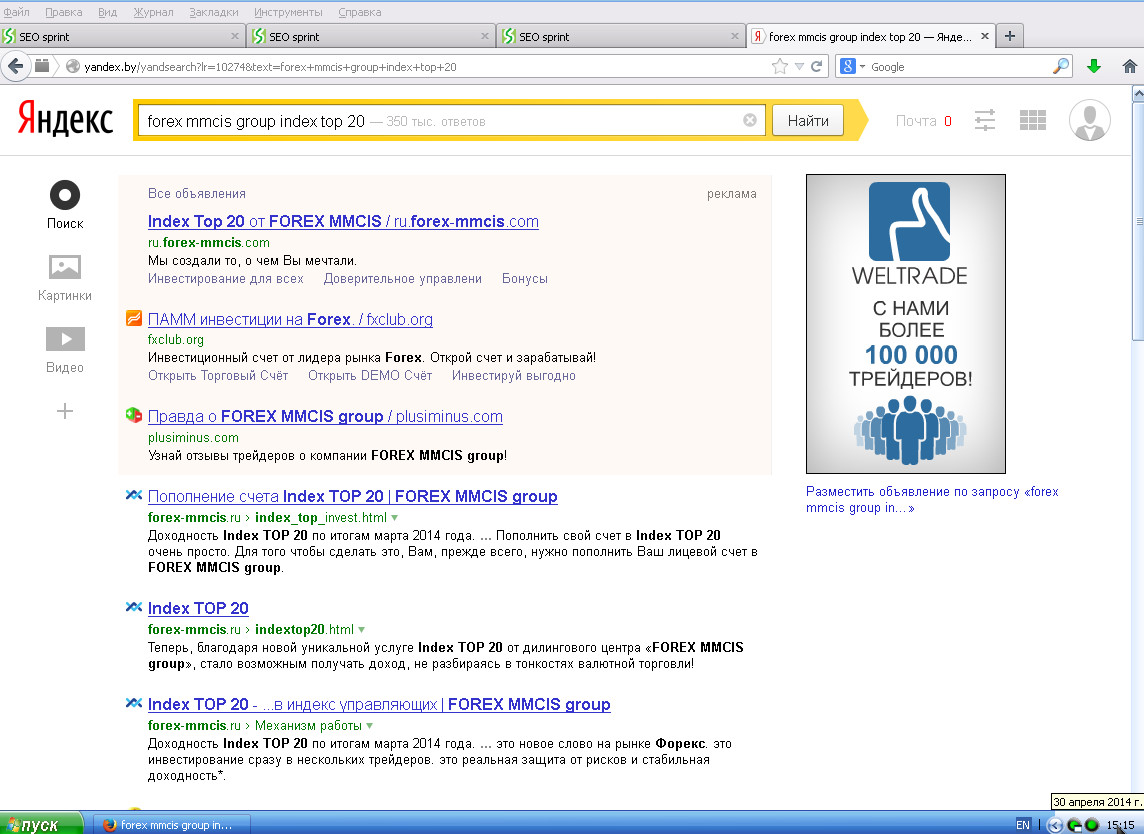The height and width of the screenshot is (834, 1144).
Task: Click the system tray clock 15:15
Action: click(1121, 825)
